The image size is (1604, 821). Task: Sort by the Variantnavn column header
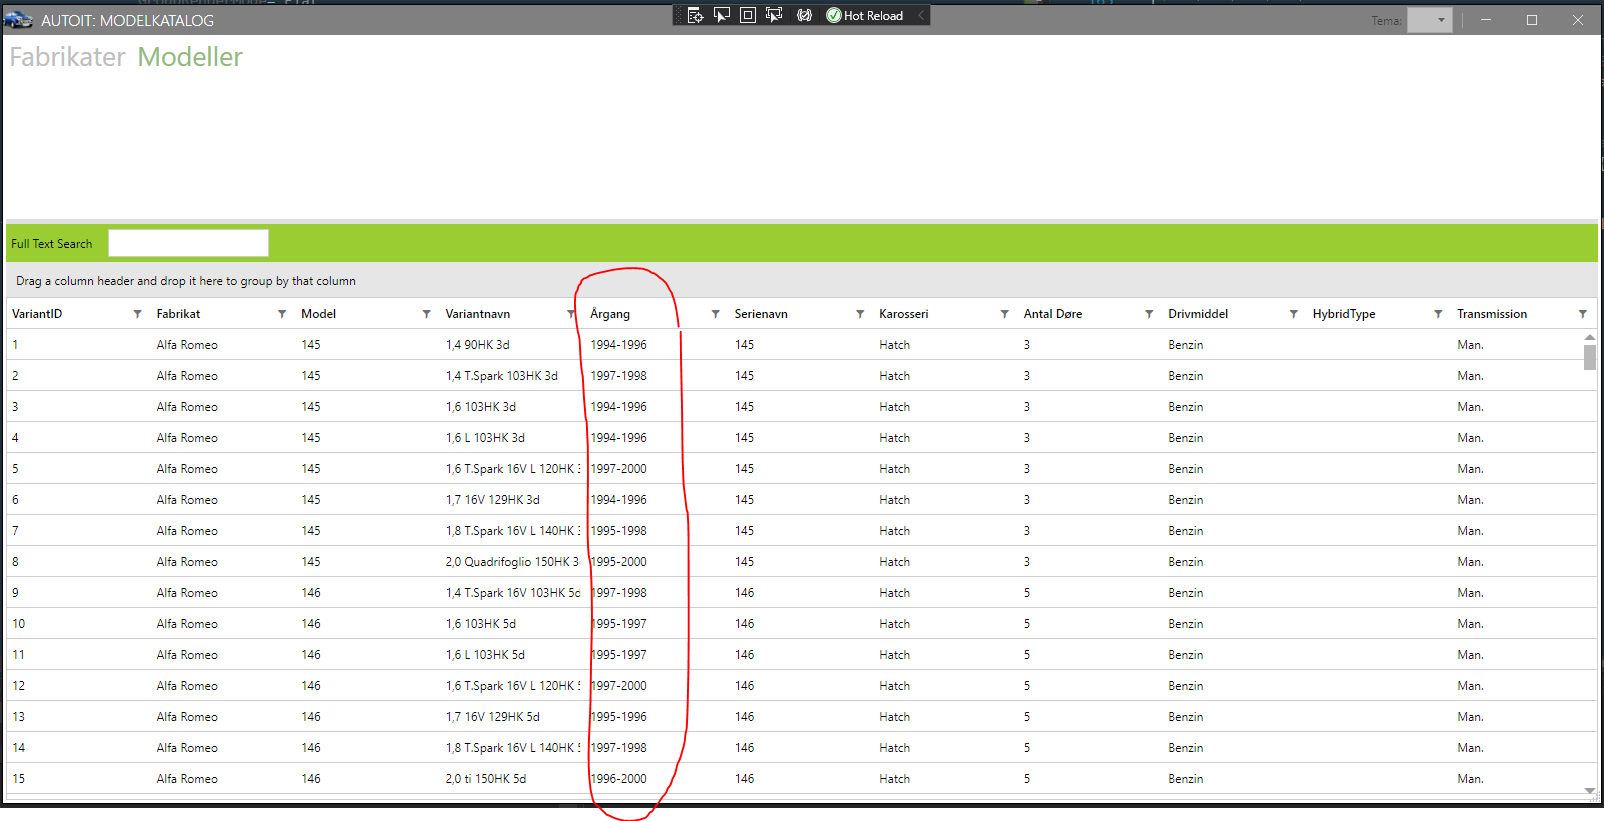(x=478, y=314)
